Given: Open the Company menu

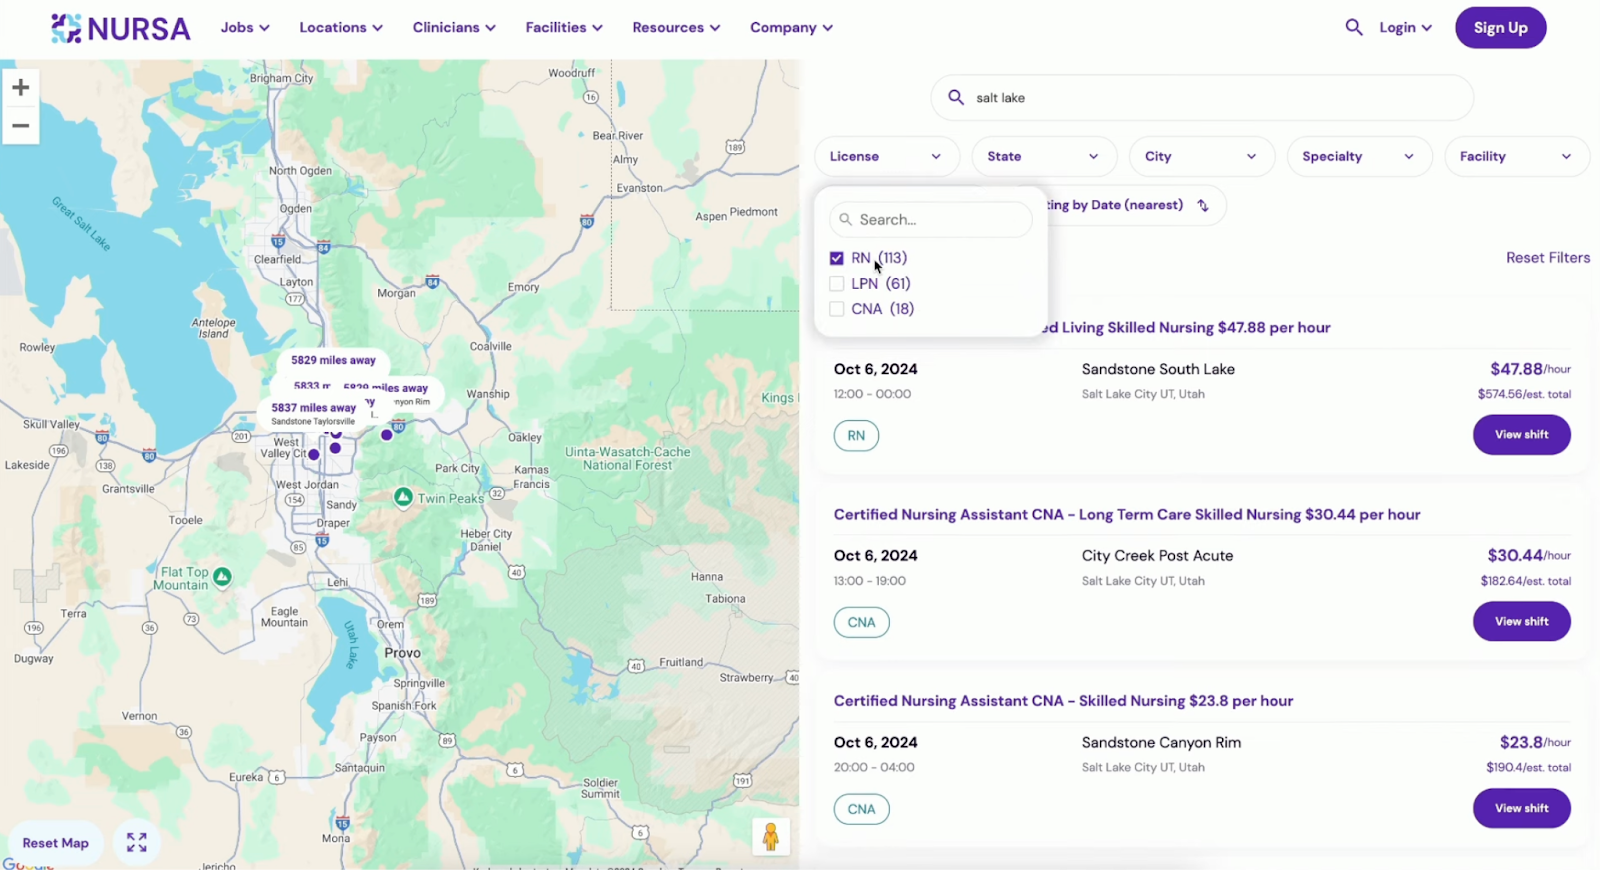Looking at the screenshot, I should coord(791,28).
